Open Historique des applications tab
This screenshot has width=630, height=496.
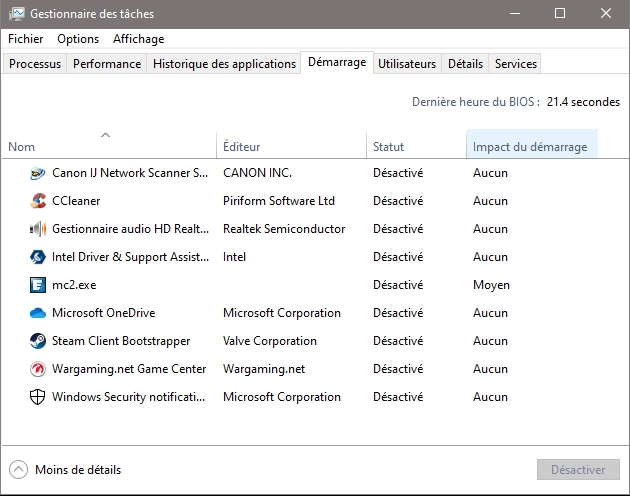[224, 64]
